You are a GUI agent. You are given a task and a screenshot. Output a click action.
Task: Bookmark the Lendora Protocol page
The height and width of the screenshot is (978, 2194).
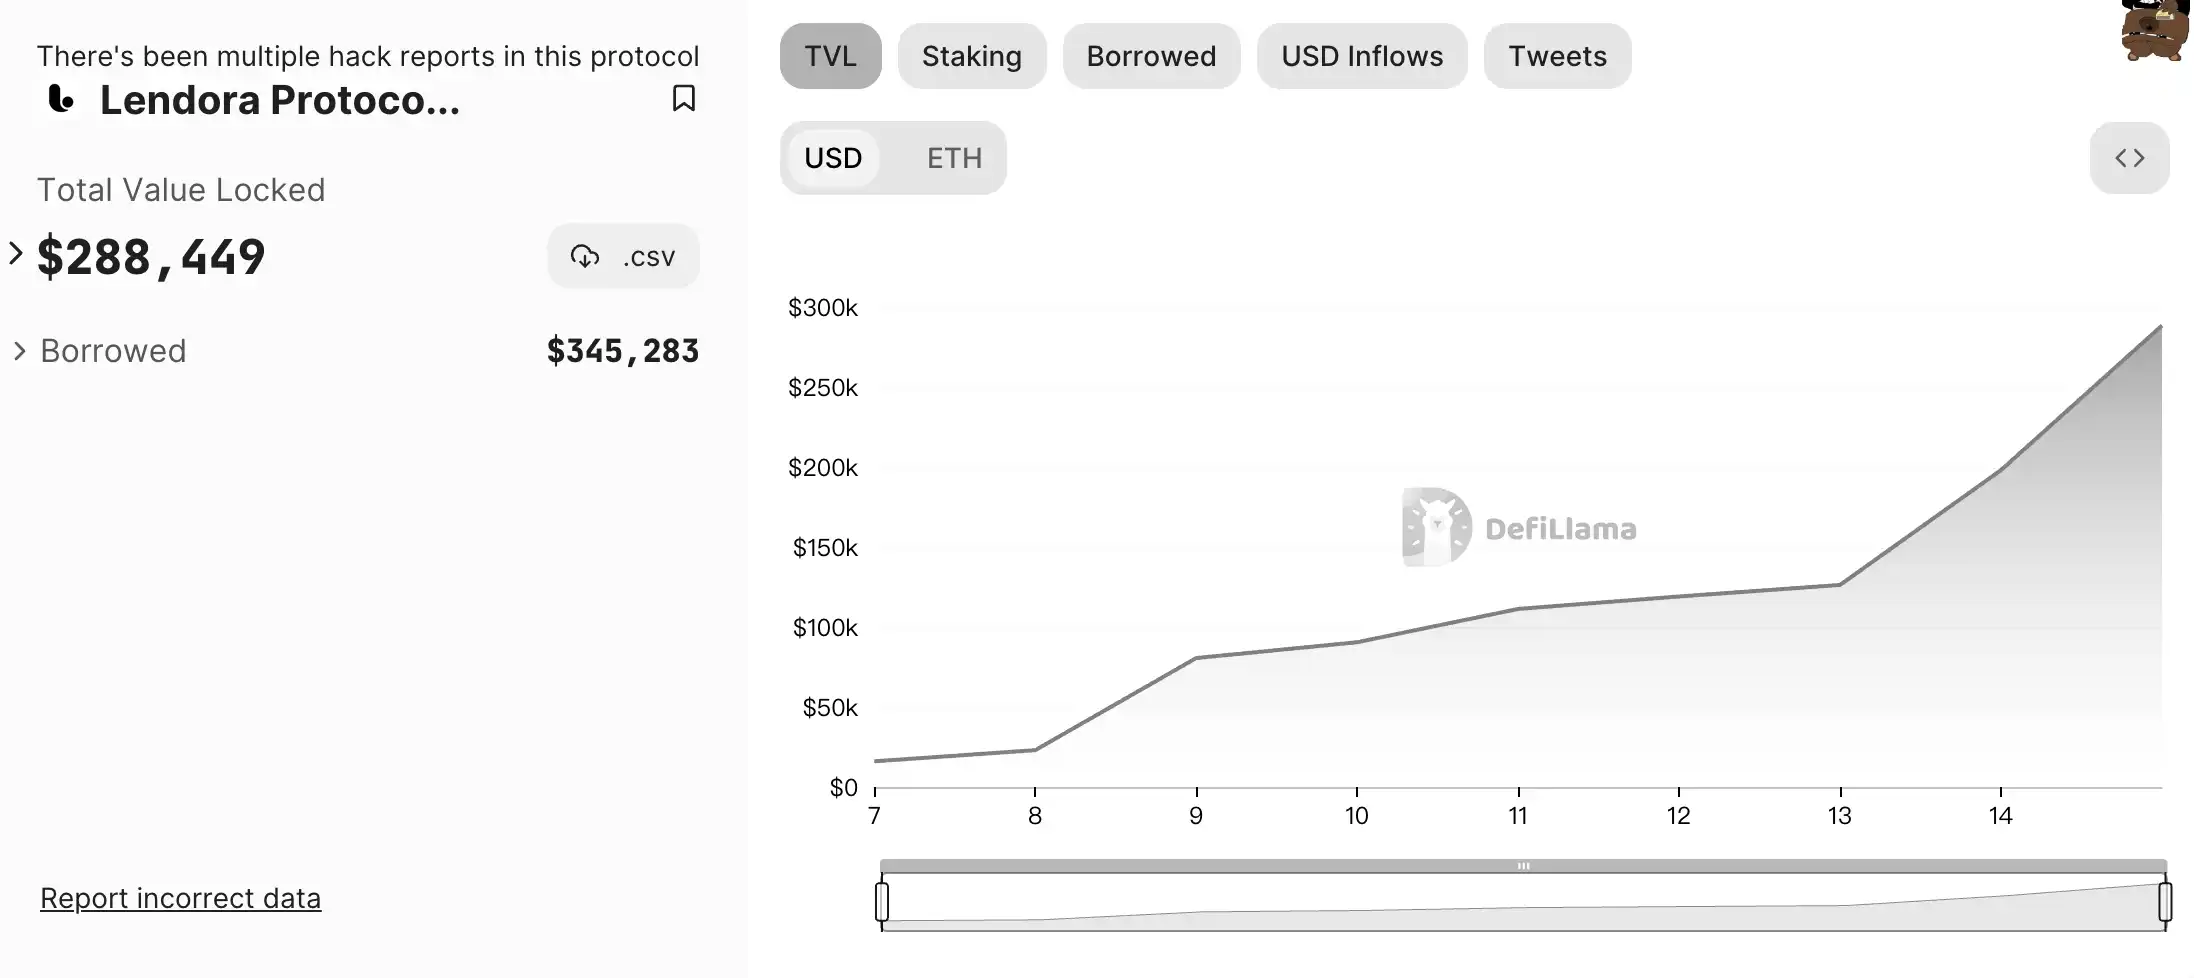tap(684, 98)
